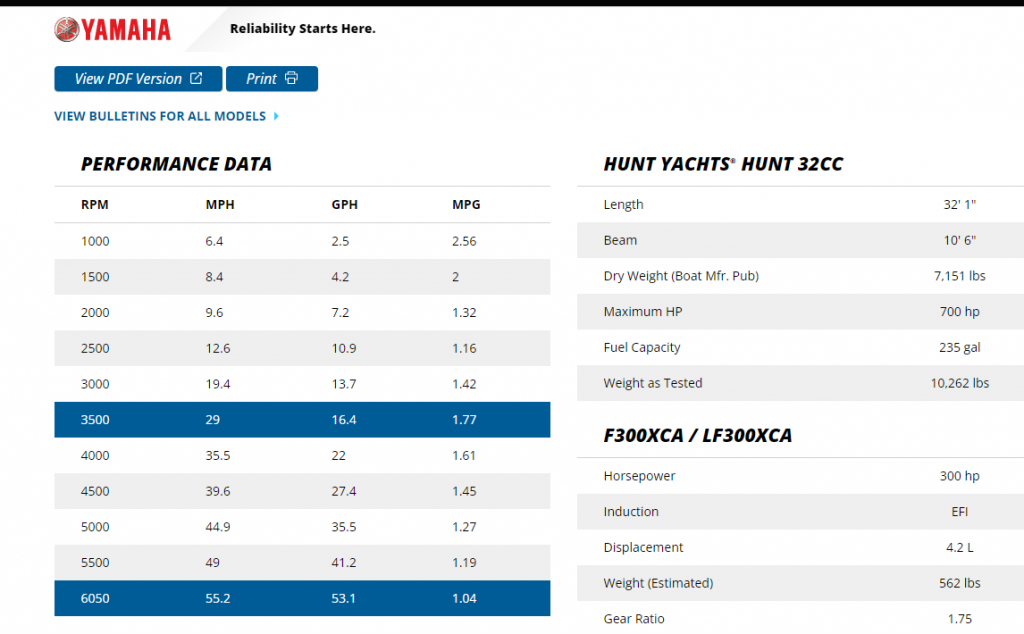The width and height of the screenshot is (1024, 634).
Task: Click the F300XCA / LF300XCA heading
Action: pyautogui.click(x=698, y=436)
